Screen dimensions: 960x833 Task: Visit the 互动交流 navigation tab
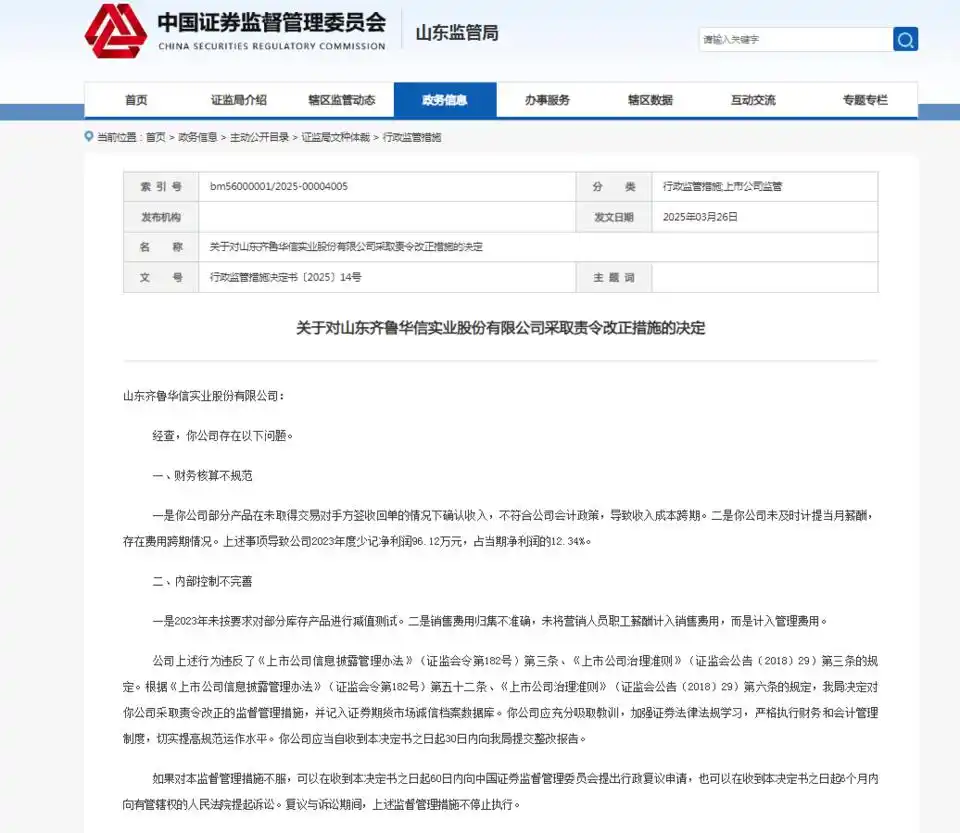coord(753,100)
